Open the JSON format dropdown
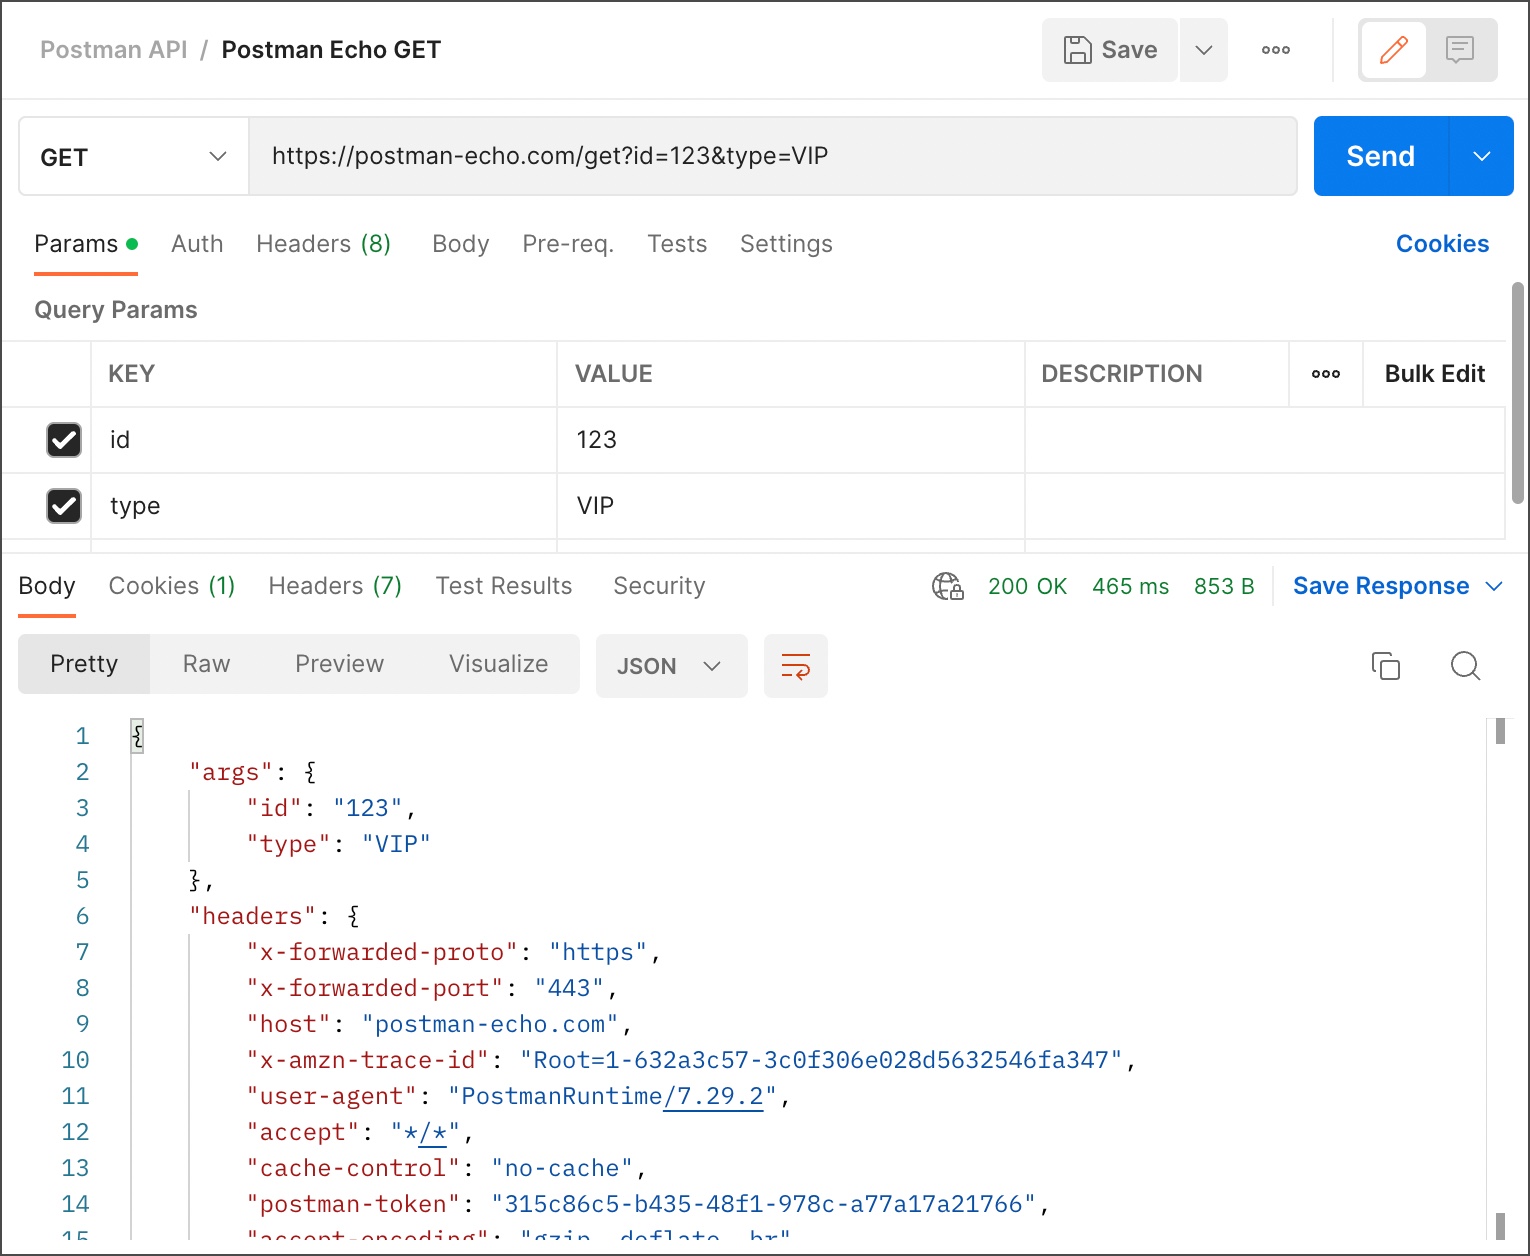This screenshot has width=1530, height=1256. 671,665
